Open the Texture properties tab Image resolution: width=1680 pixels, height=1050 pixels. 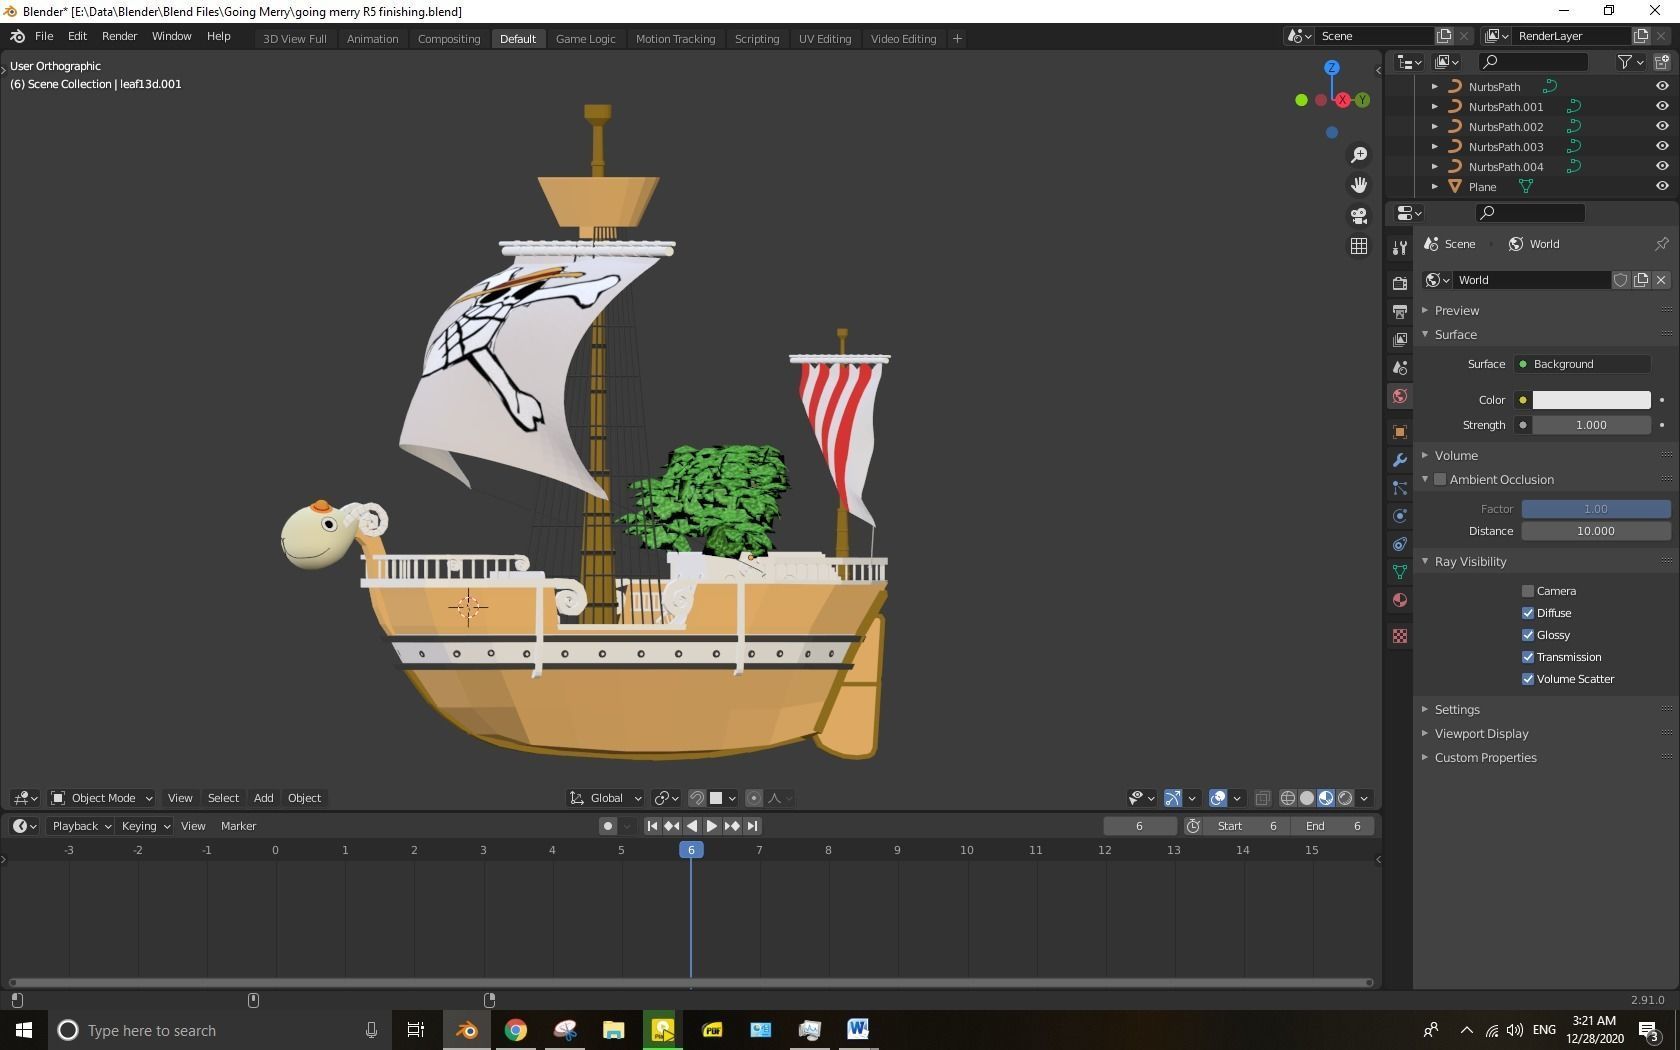coord(1400,636)
